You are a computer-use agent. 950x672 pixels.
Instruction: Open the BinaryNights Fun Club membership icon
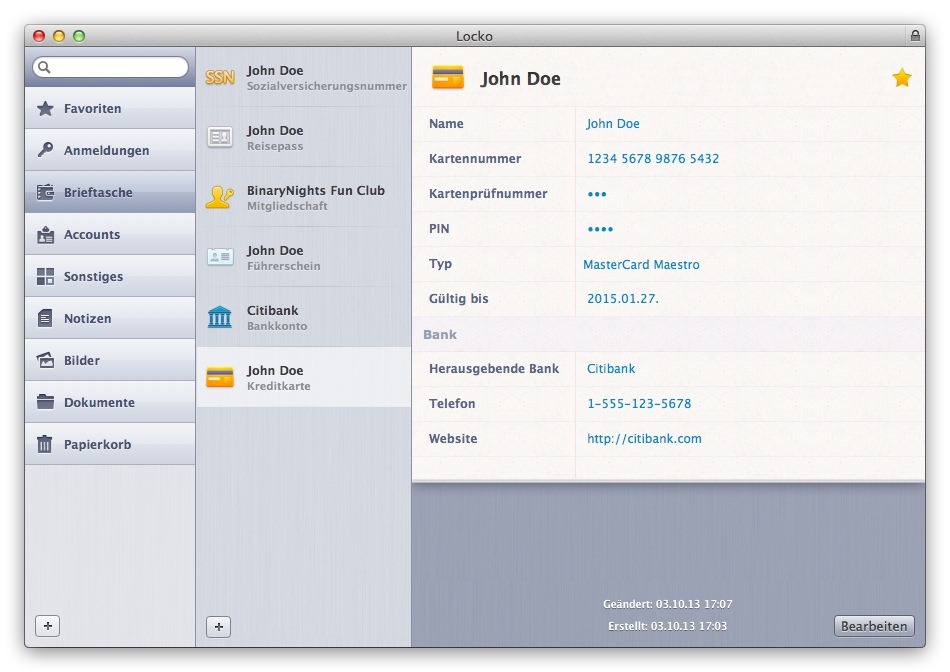[x=220, y=197]
